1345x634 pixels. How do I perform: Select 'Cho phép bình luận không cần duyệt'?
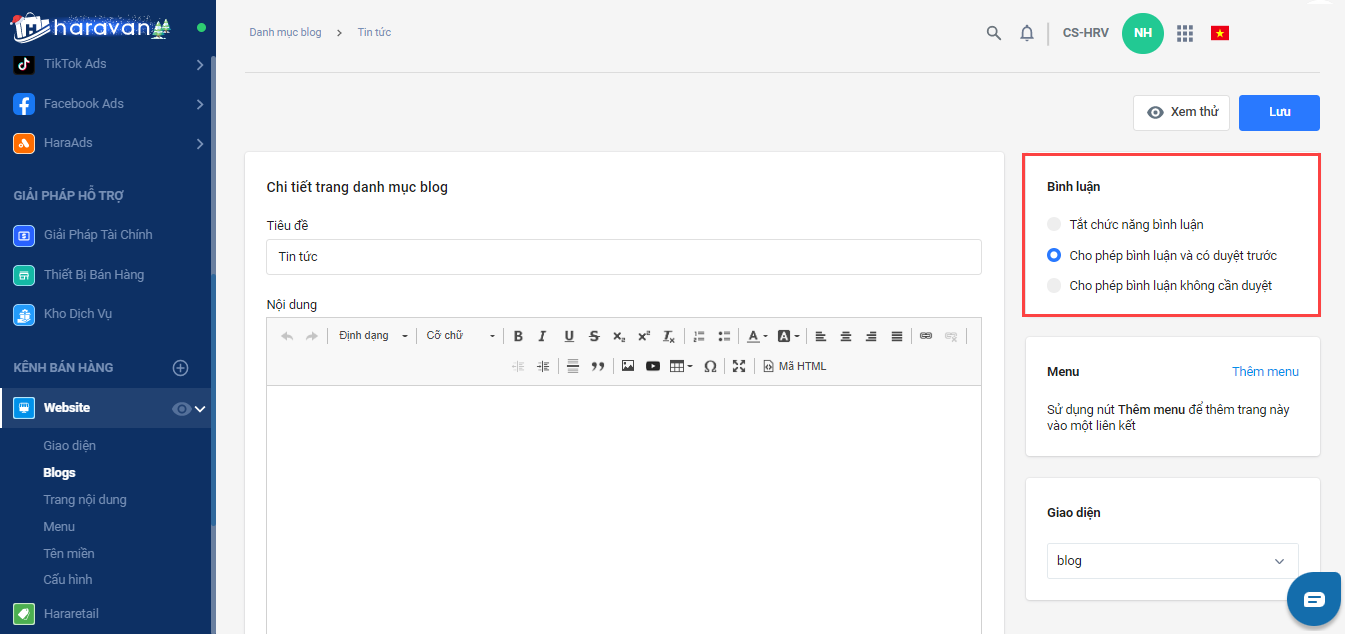pyautogui.click(x=1054, y=286)
